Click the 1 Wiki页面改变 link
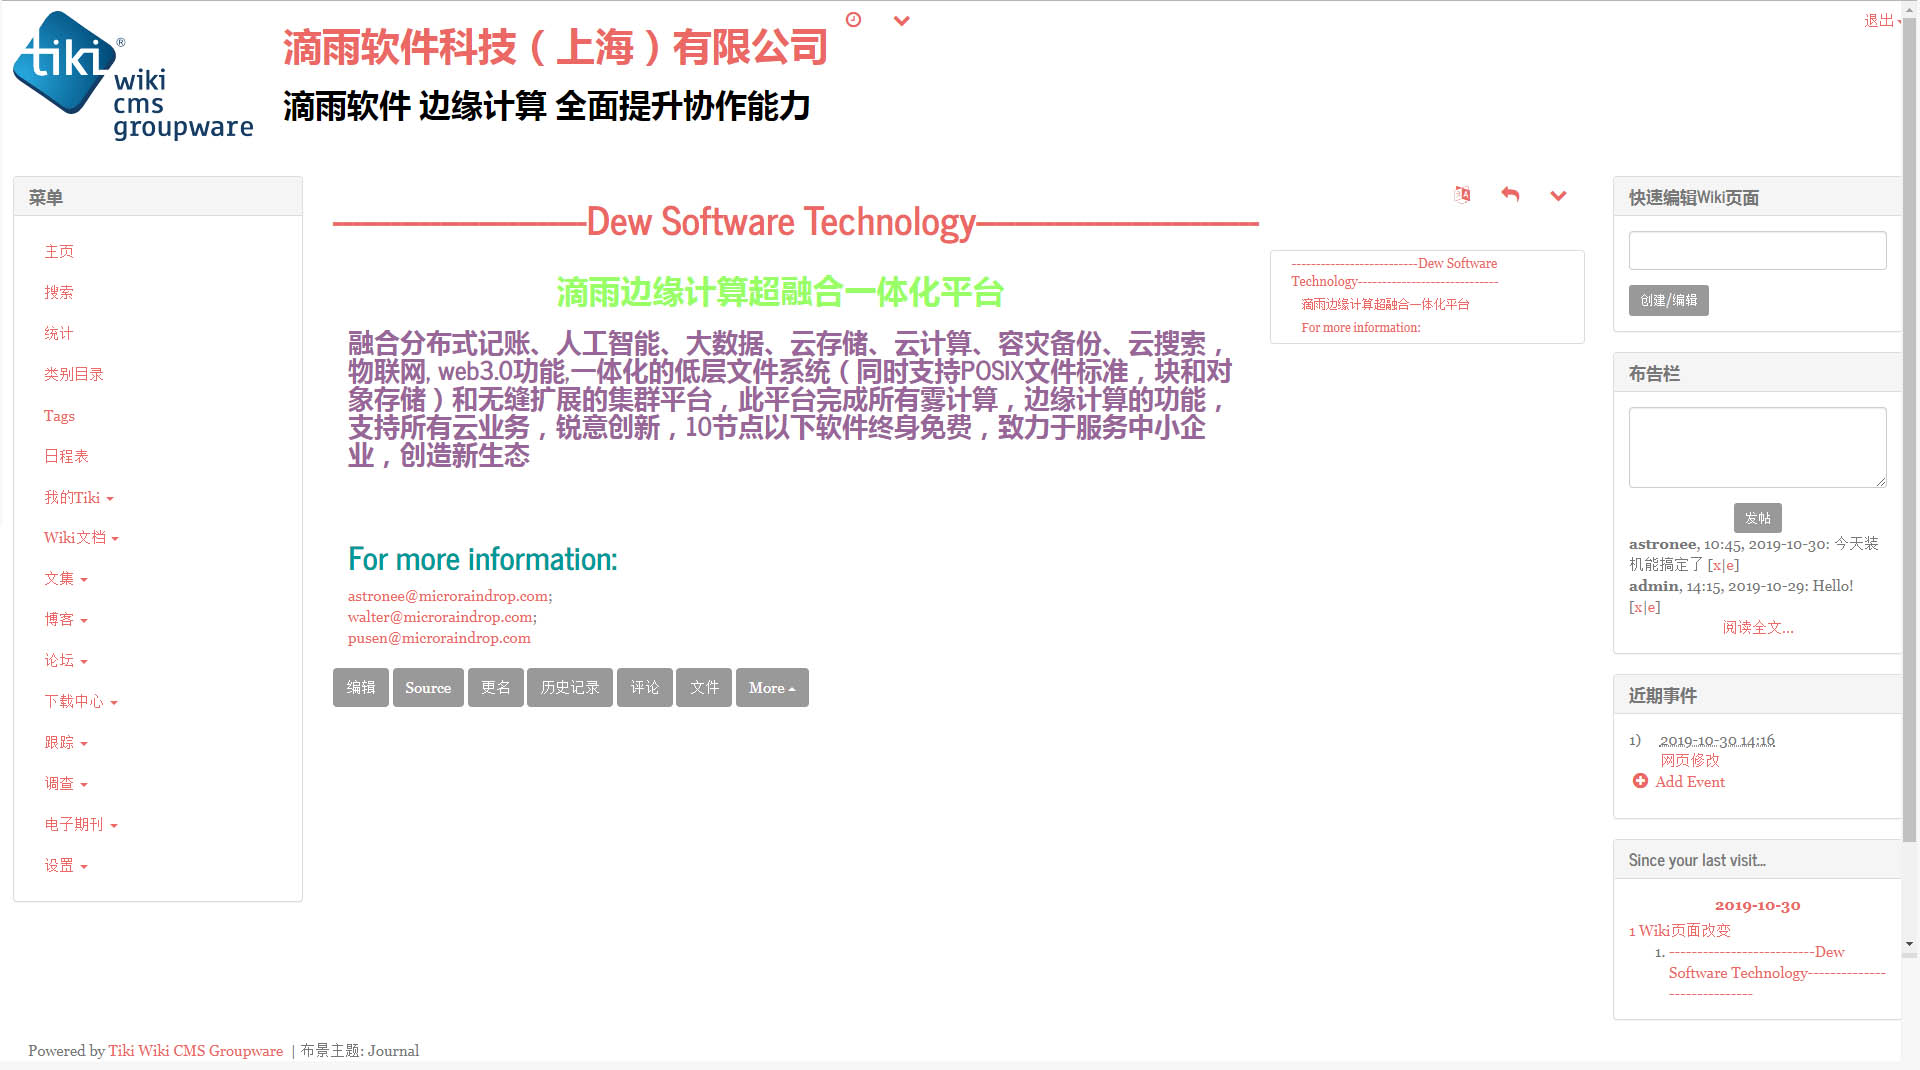 tap(1679, 931)
